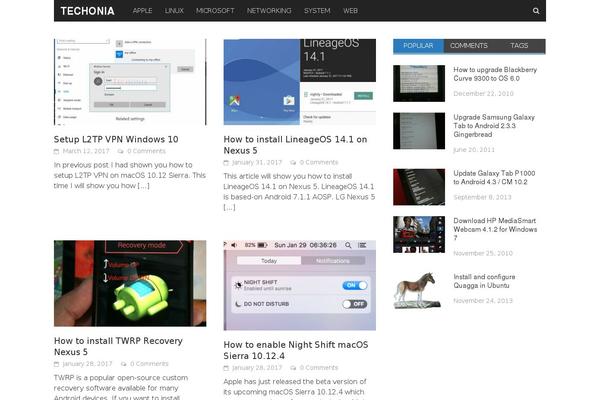Click the comment bubble icon under TWRP post

click(124, 364)
